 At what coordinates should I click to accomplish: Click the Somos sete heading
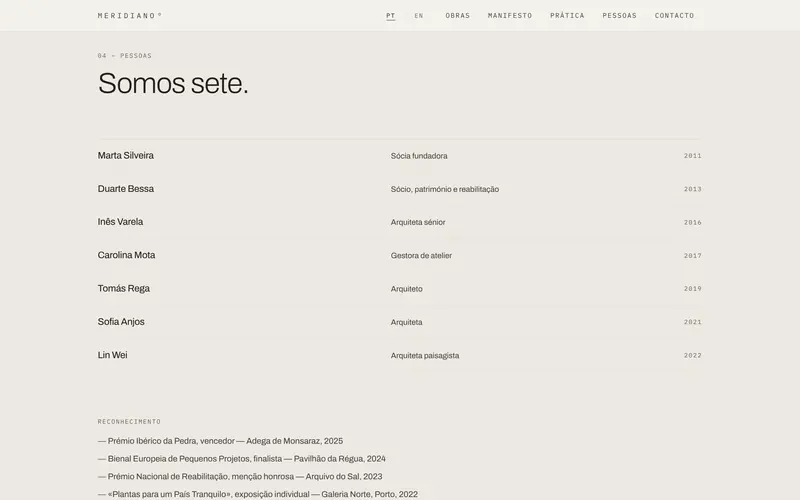173,83
